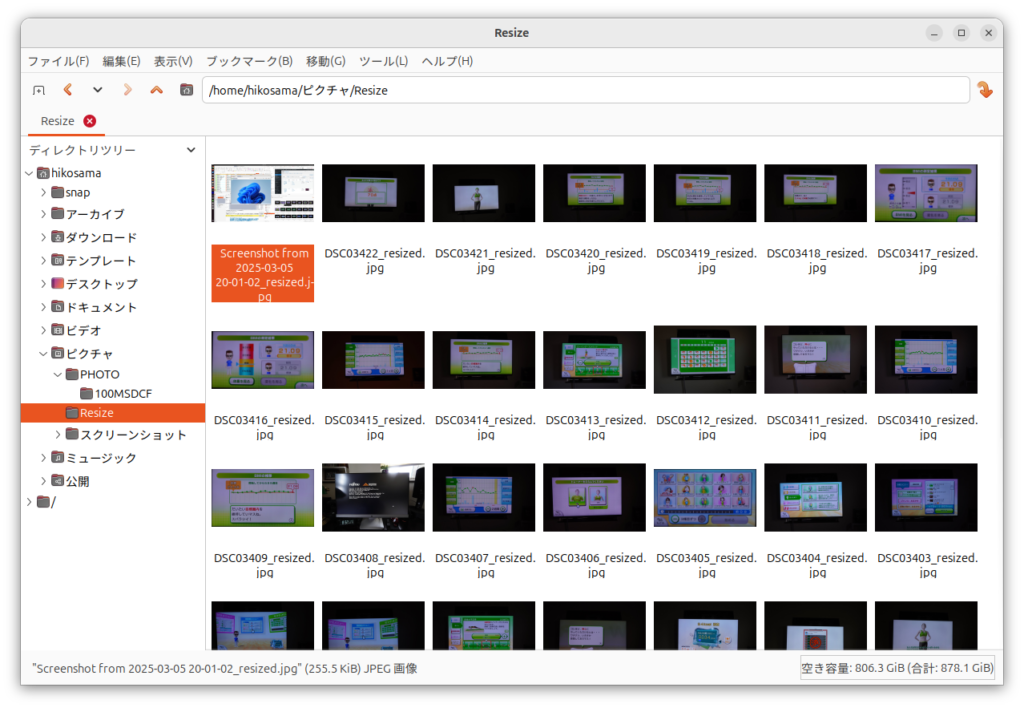
Task: Select the Screenshot from 2025-03-05 thumbnail
Action: click(263, 193)
